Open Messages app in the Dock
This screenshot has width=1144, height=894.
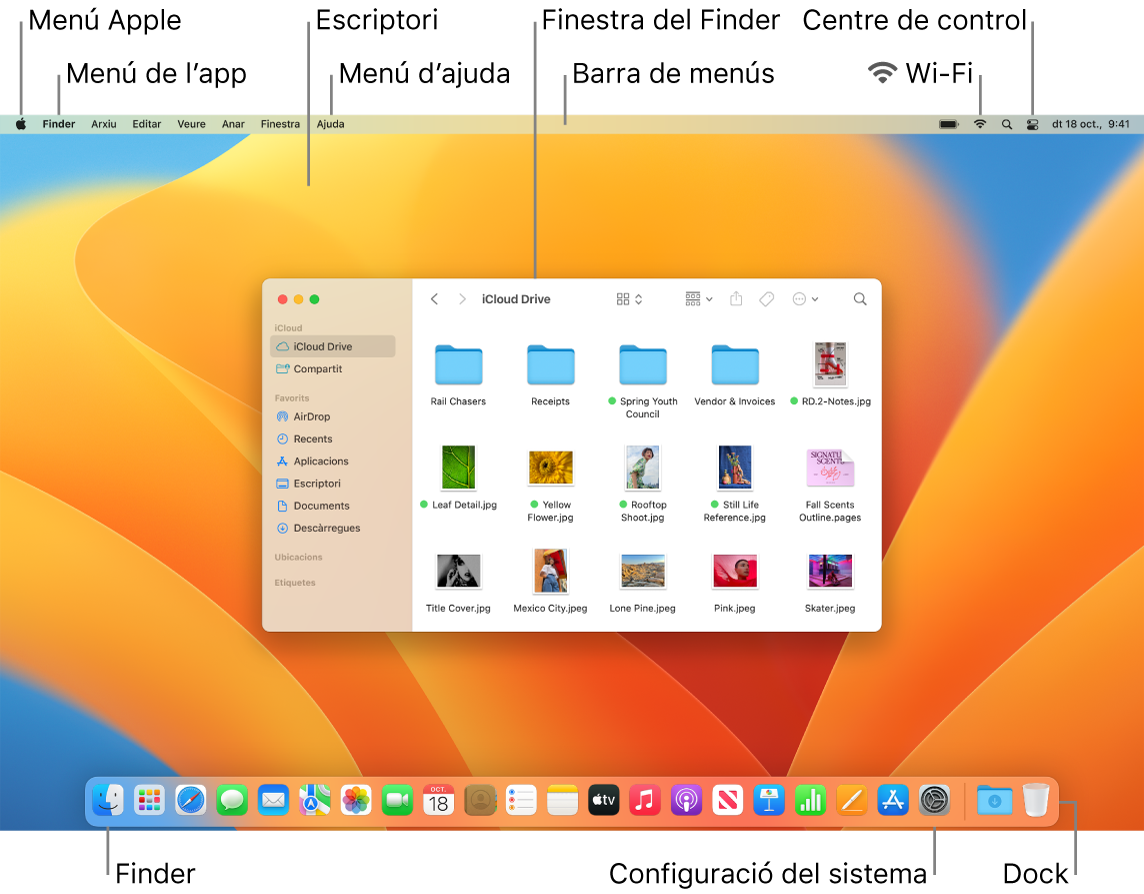coord(232,801)
